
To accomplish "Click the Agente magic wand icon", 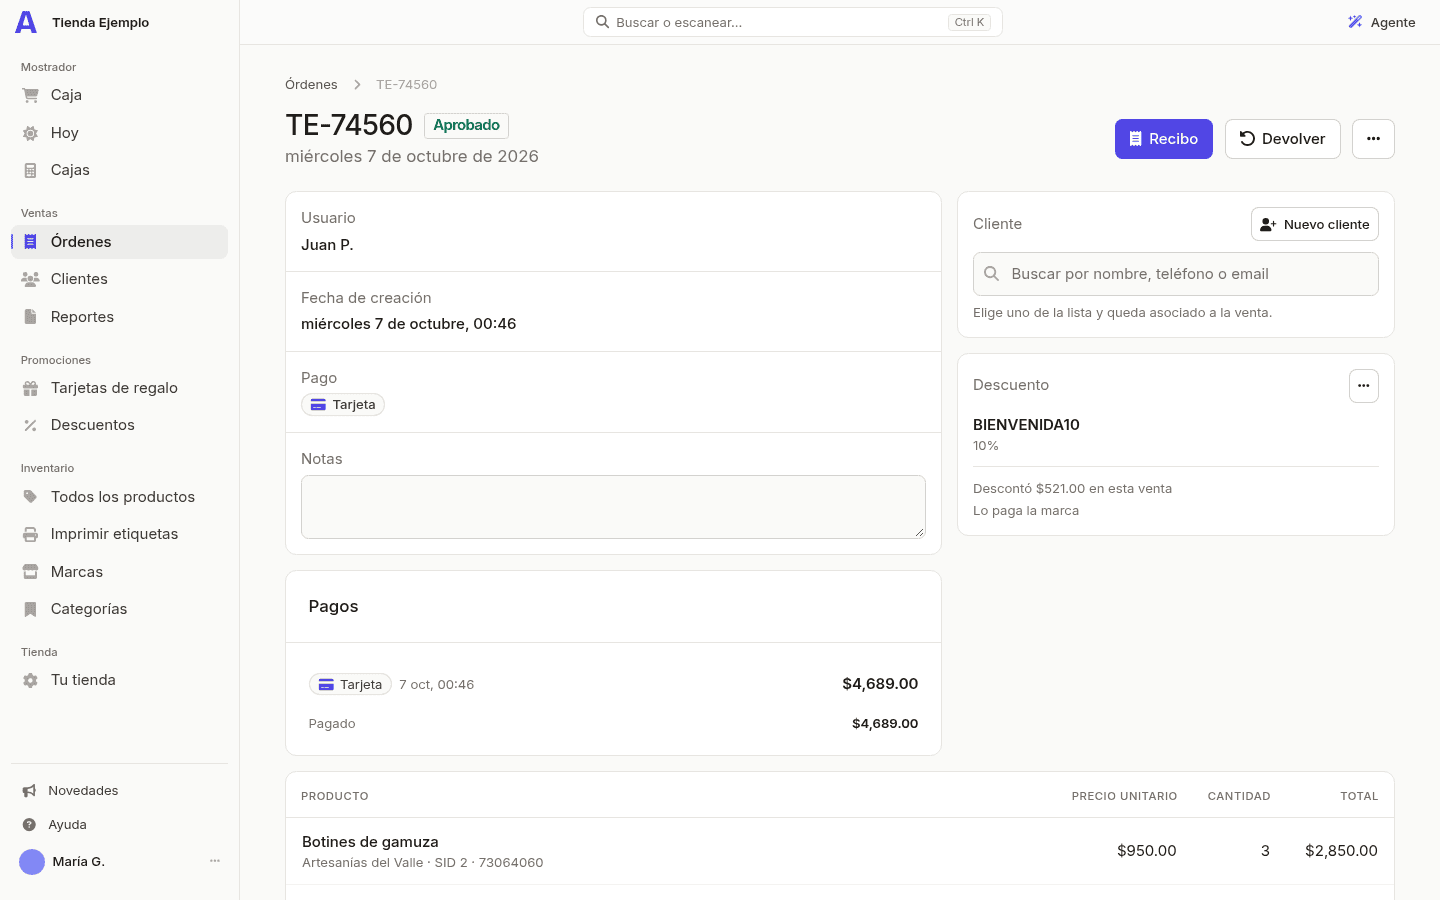I will click(x=1355, y=22).
